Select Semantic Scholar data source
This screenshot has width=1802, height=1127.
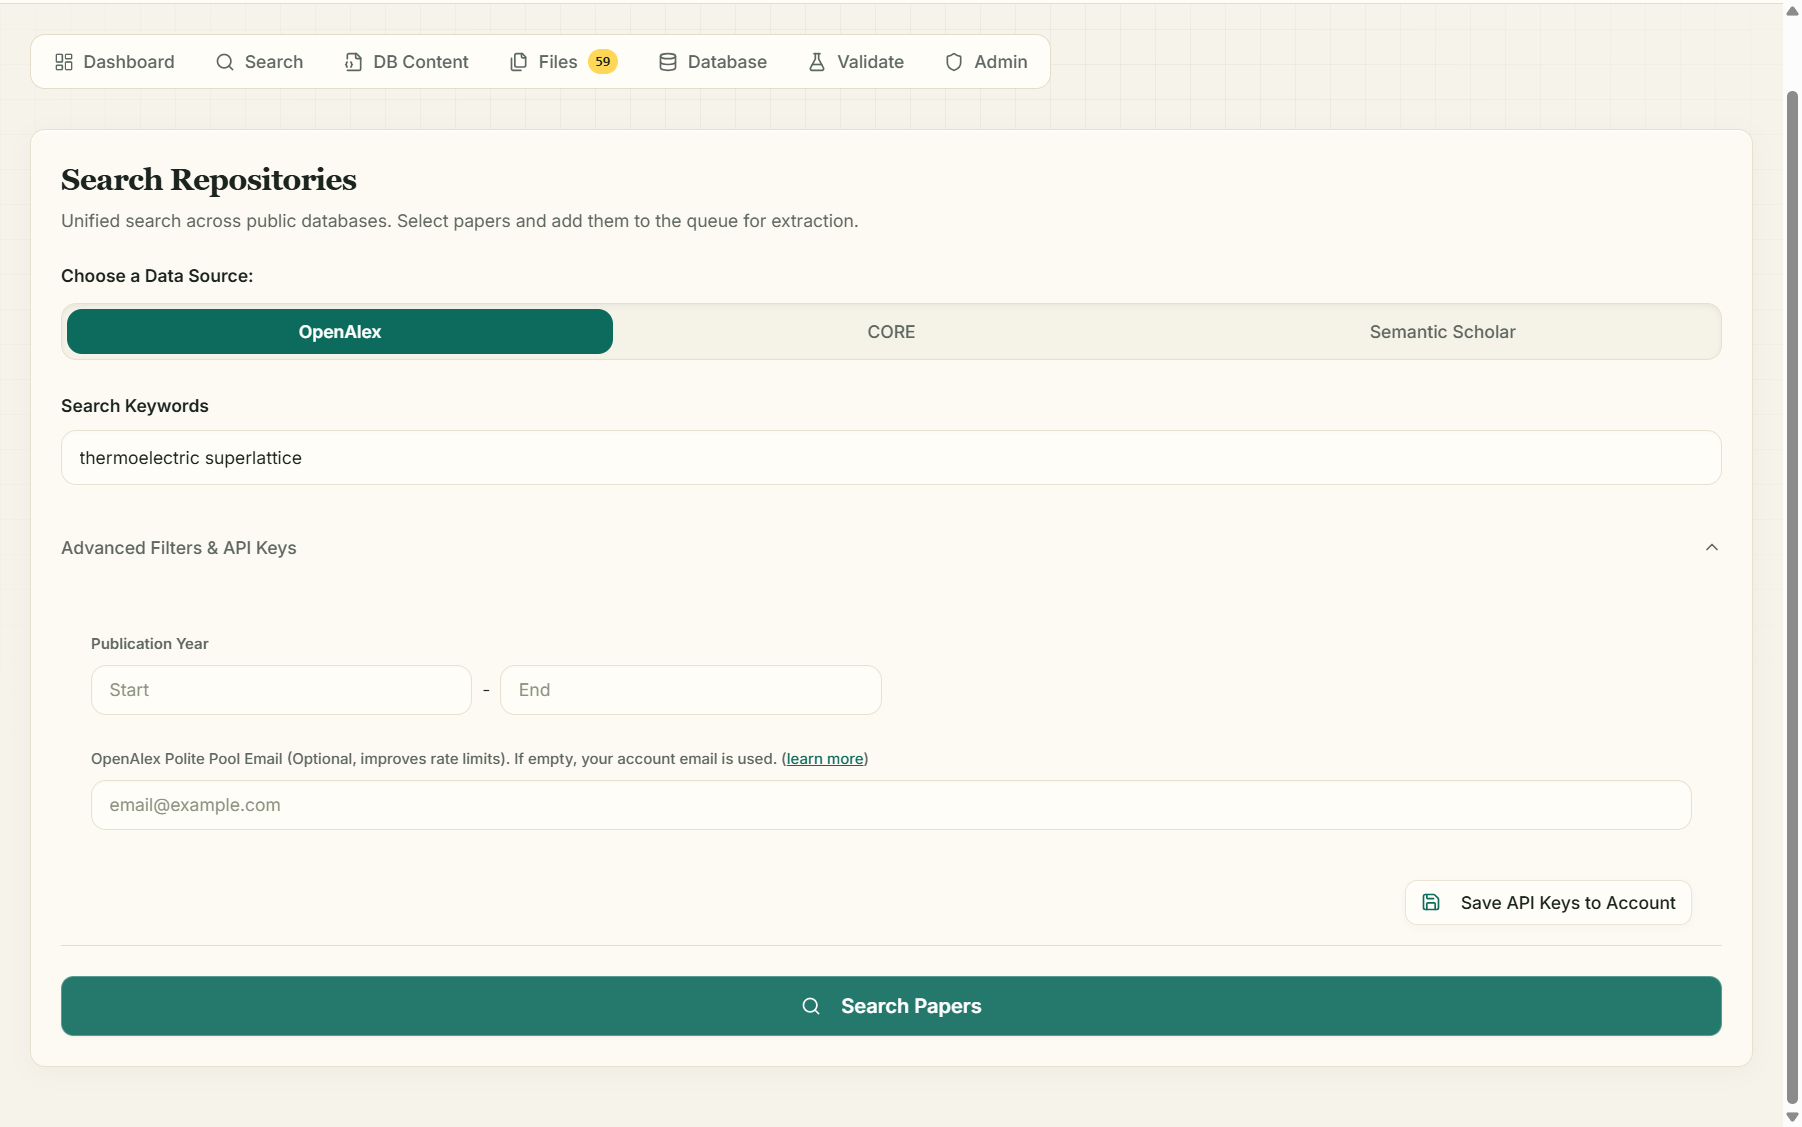[1442, 332]
